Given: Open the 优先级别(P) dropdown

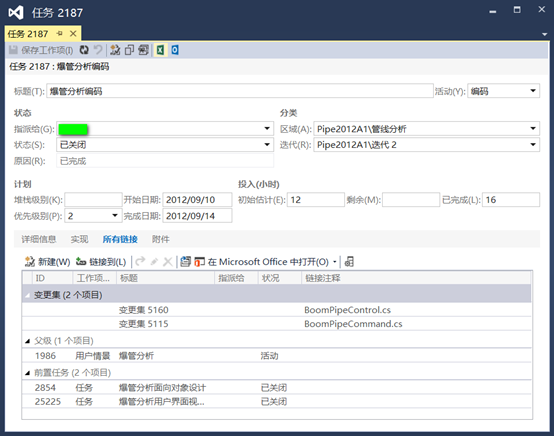Looking at the screenshot, I should (x=115, y=216).
